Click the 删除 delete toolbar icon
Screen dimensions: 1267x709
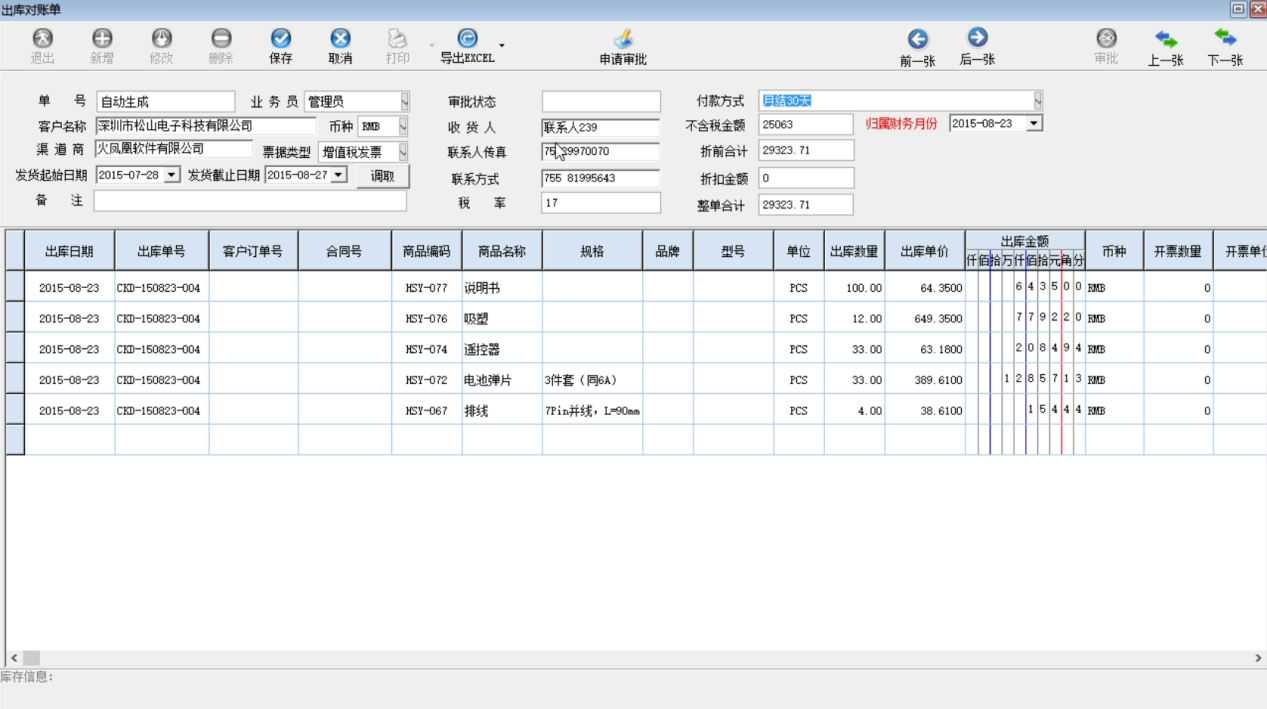(221, 38)
